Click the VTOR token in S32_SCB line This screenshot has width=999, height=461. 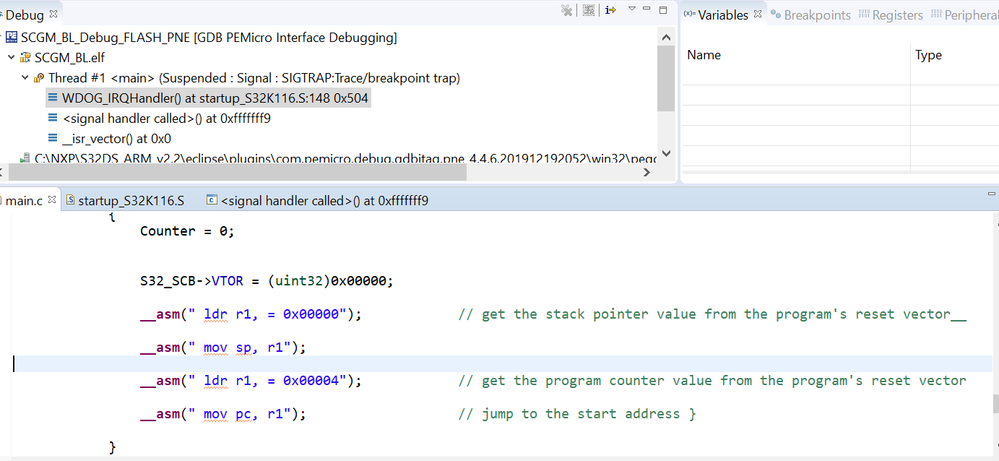(x=227, y=281)
